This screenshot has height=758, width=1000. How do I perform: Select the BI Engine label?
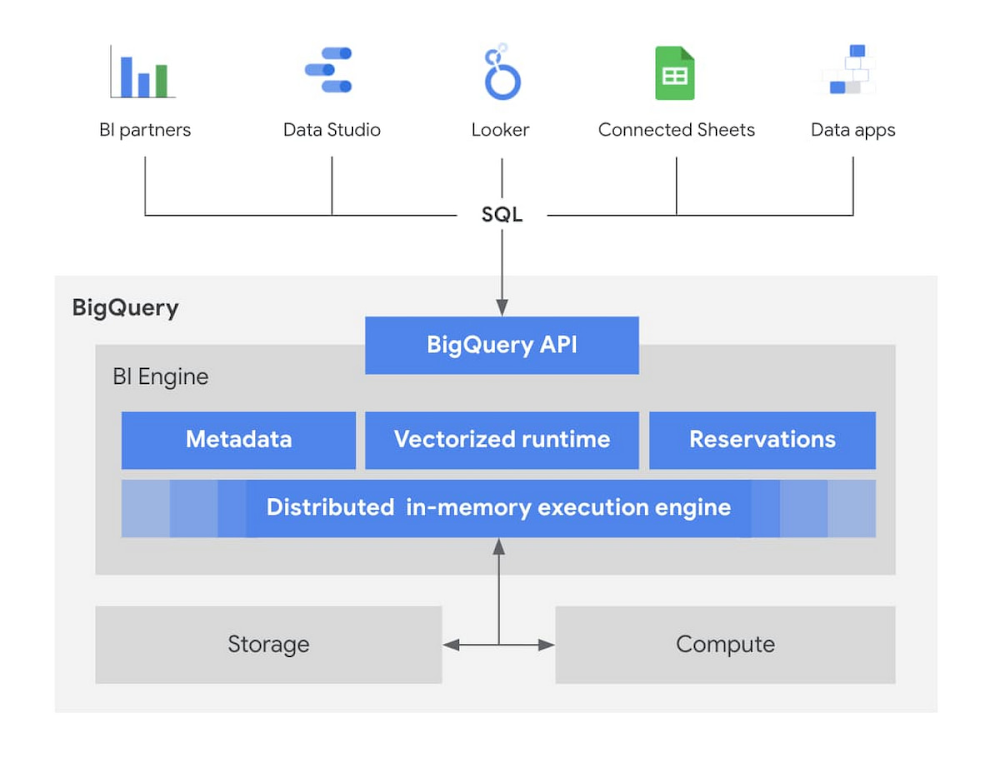click(161, 377)
